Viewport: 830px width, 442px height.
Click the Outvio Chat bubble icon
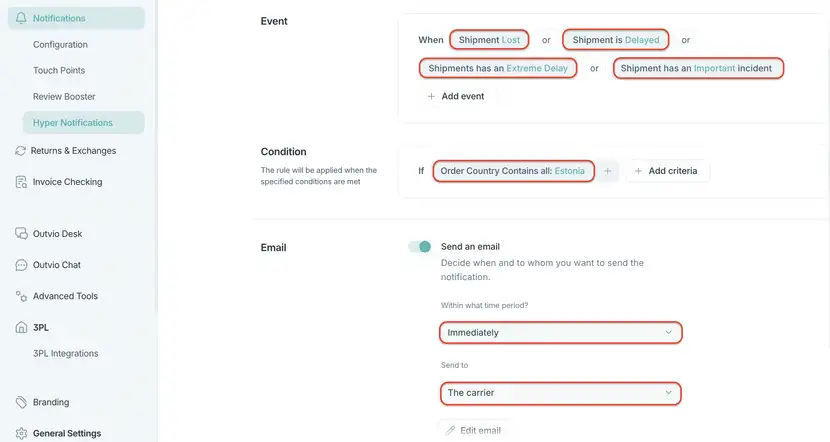21,265
